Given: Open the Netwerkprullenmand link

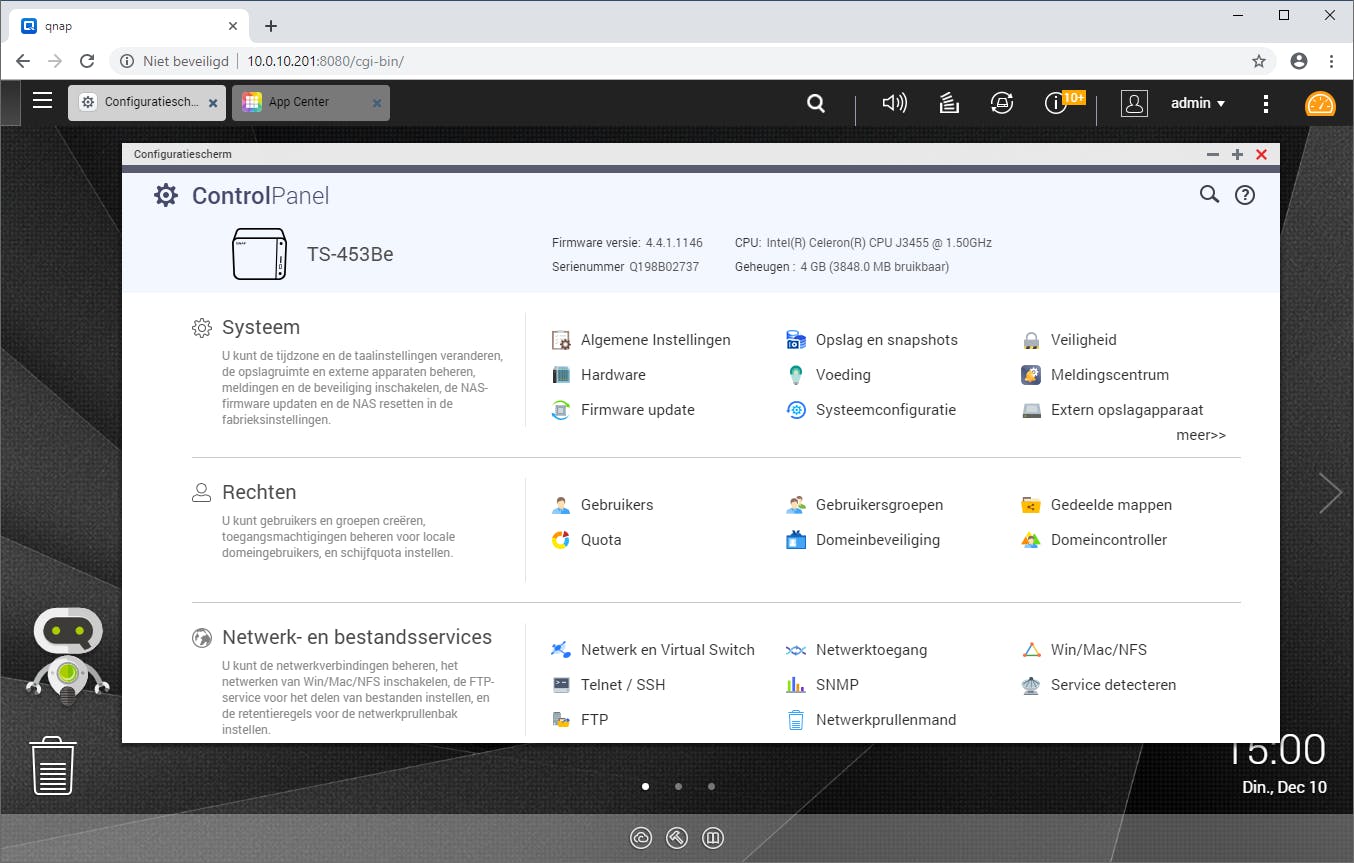Looking at the screenshot, I should coord(886,720).
